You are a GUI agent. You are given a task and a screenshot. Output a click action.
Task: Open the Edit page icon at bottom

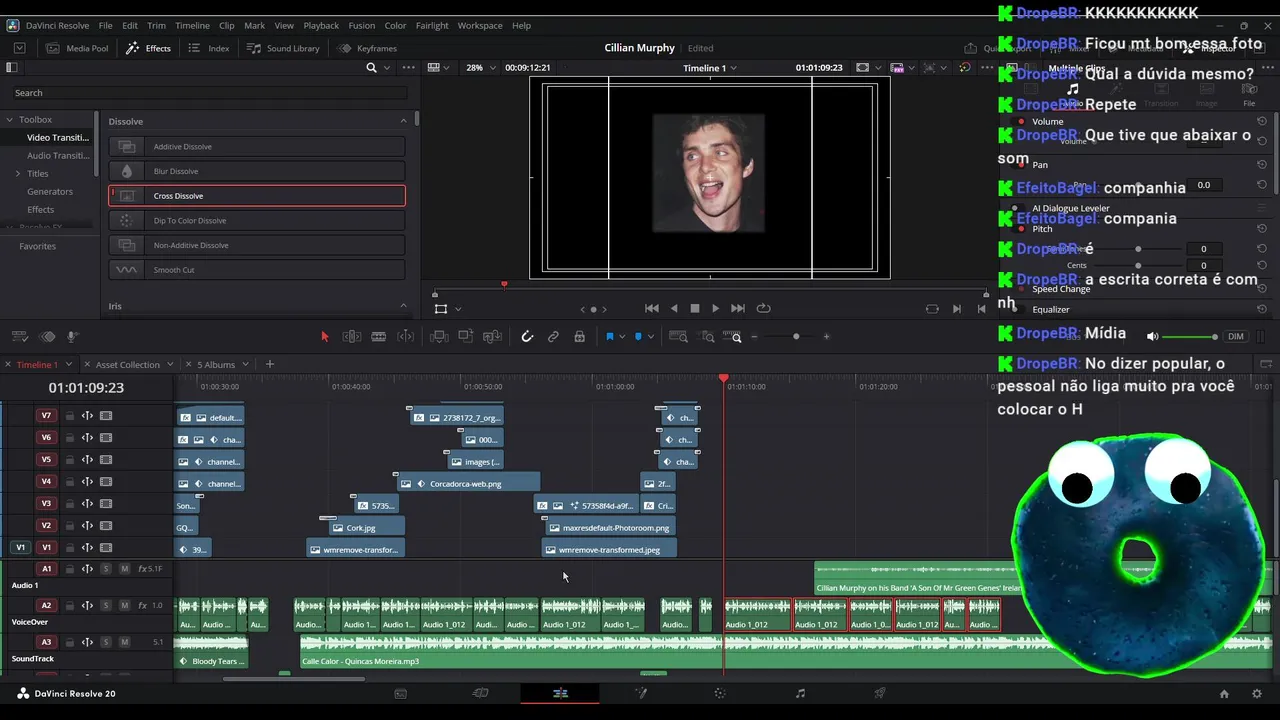tap(560, 693)
